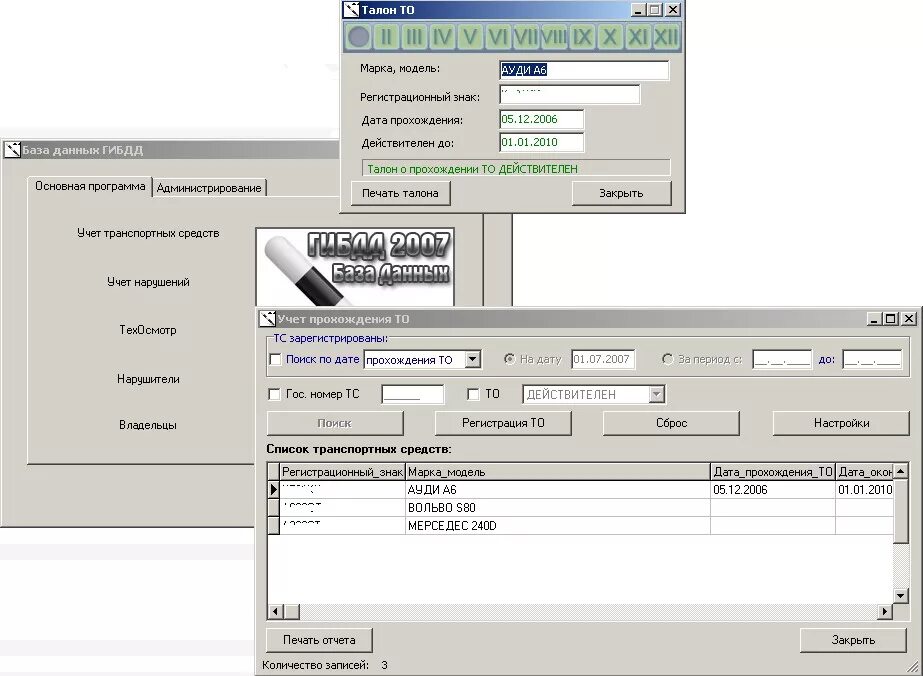Open Учет нарушений section

[x=148, y=282]
